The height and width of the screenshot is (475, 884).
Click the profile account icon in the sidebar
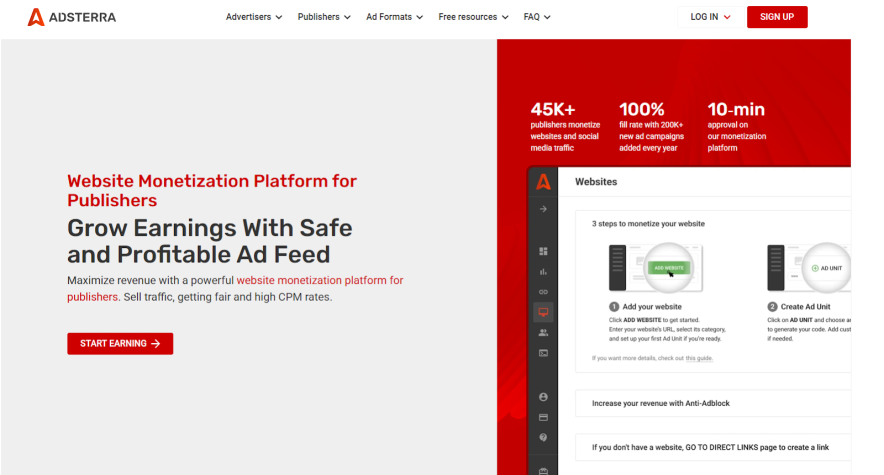(x=543, y=397)
